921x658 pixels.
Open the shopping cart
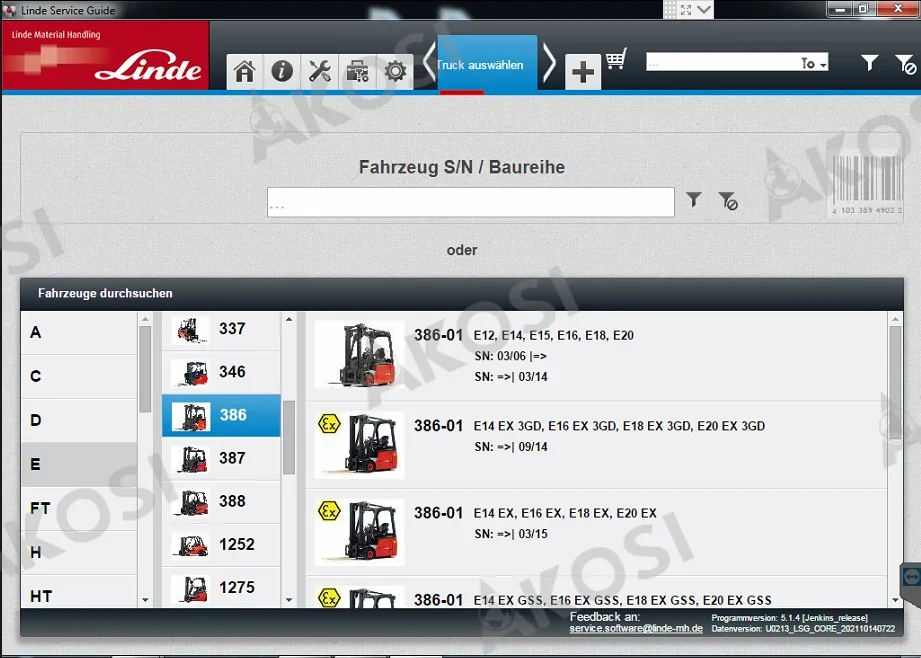click(x=616, y=59)
